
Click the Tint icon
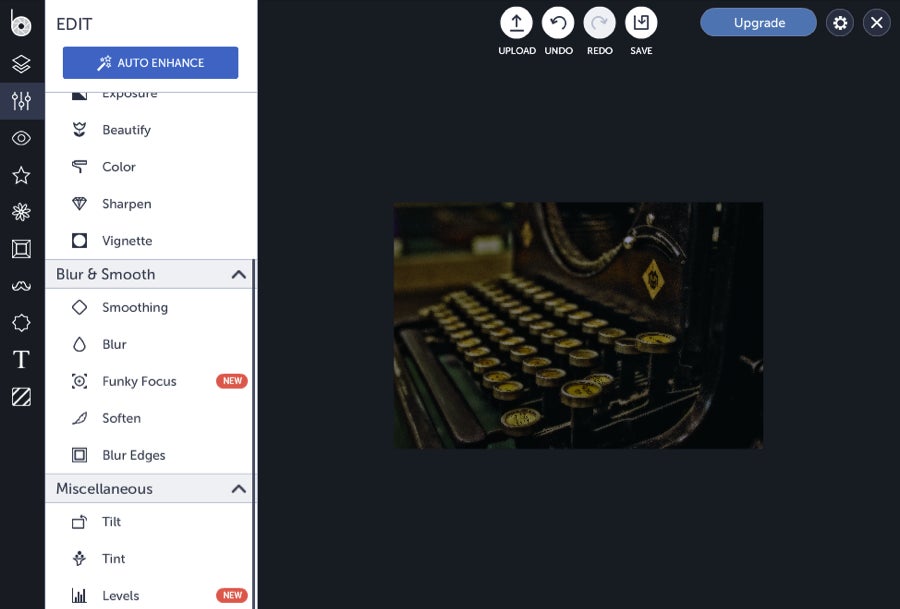coord(79,558)
